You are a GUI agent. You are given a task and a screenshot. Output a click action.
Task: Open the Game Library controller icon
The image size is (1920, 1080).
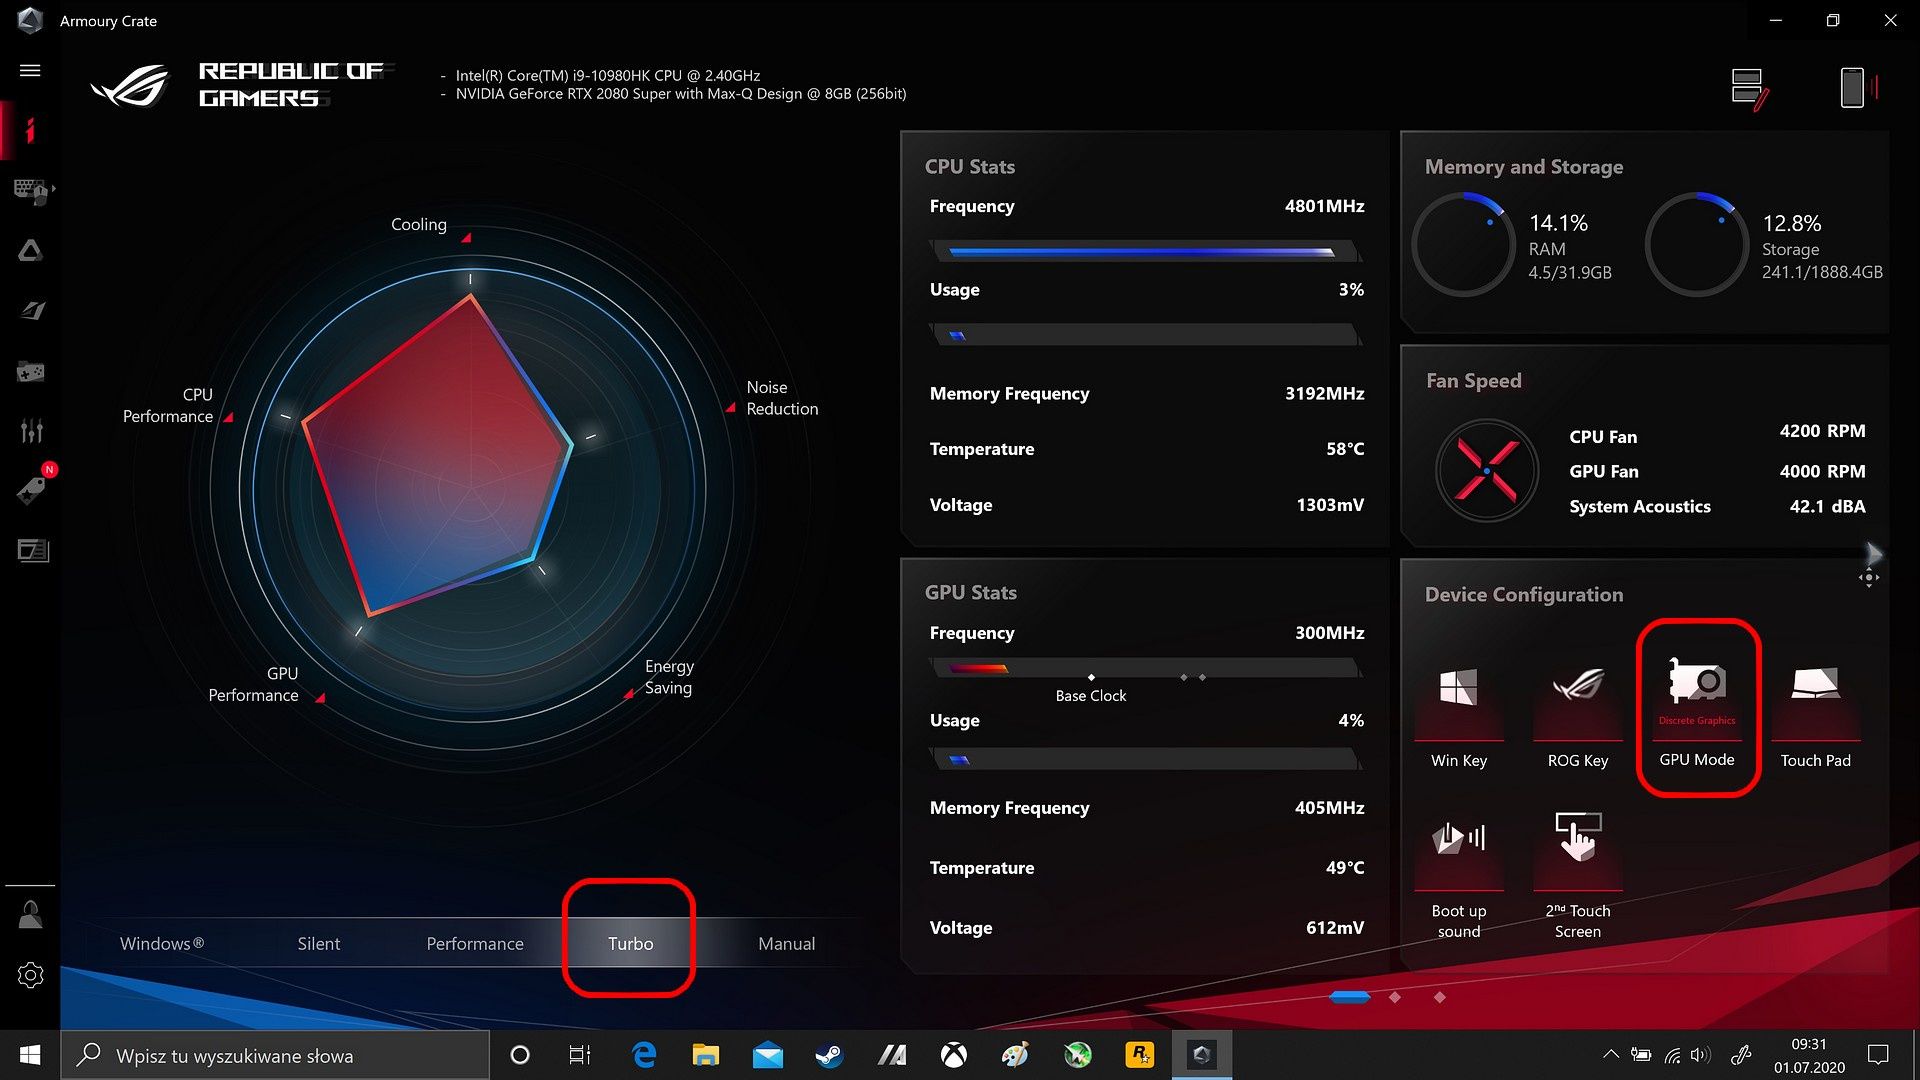(x=31, y=371)
